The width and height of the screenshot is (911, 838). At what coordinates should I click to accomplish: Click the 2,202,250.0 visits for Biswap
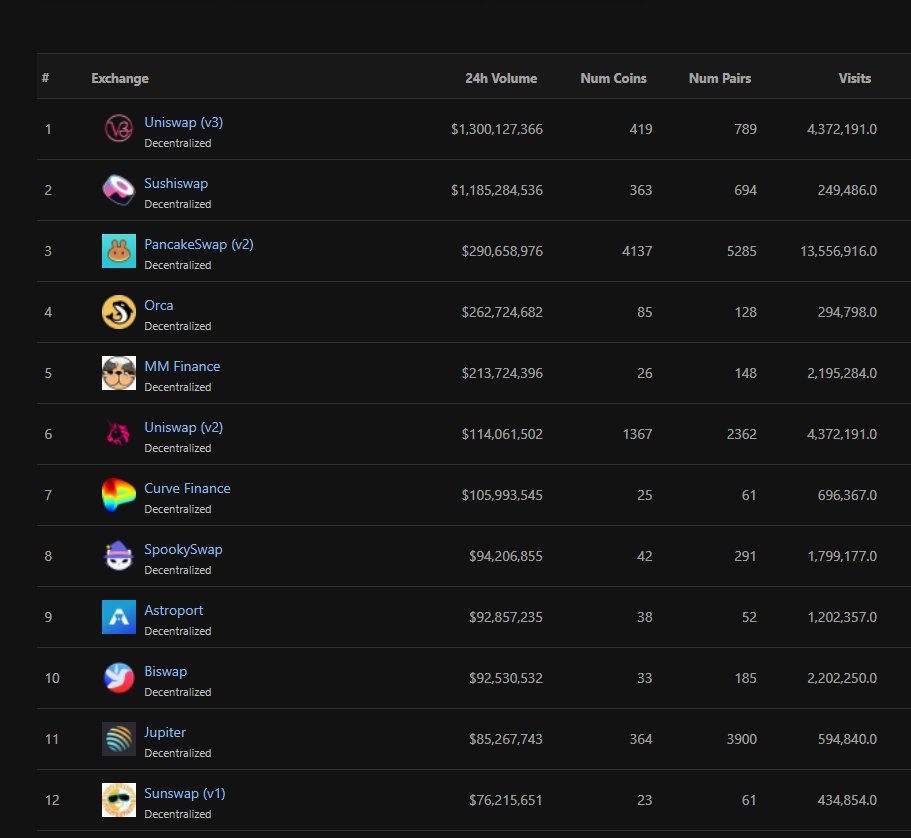pos(842,678)
